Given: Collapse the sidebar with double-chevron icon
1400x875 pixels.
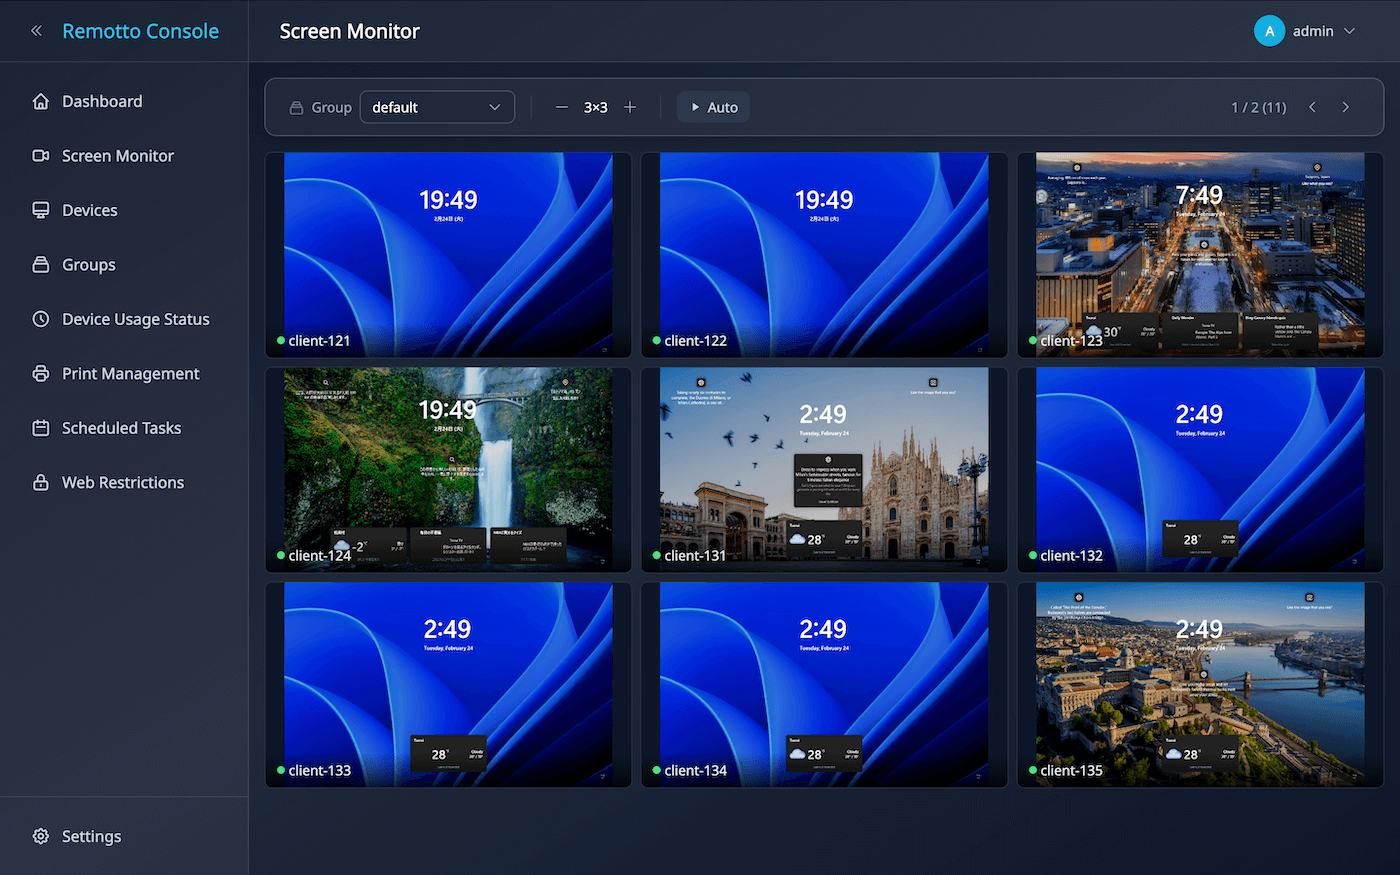Looking at the screenshot, I should 37,31.
